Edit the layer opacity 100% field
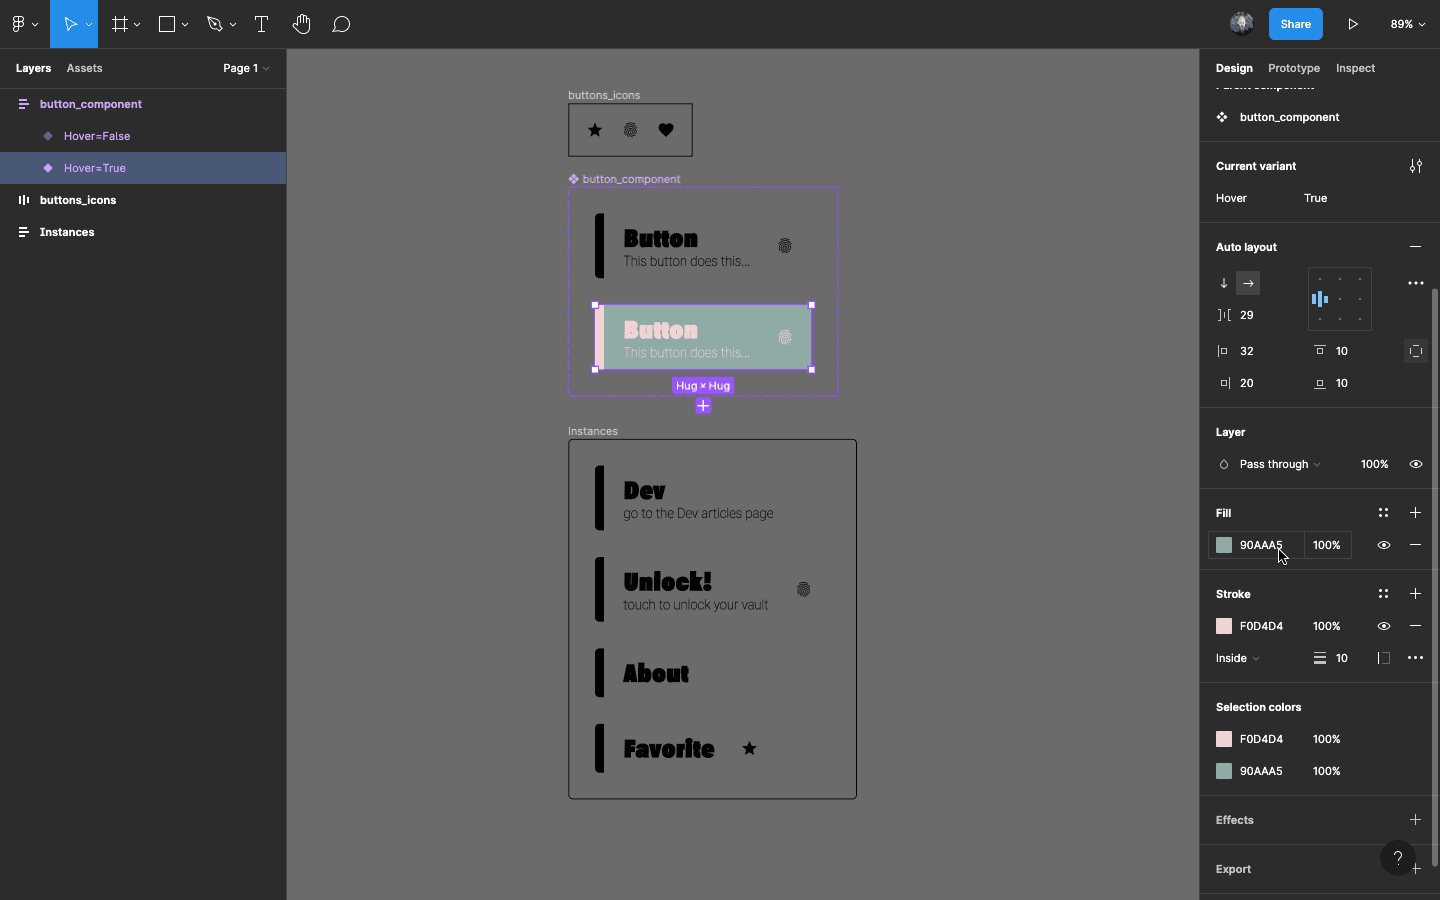This screenshot has height=900, width=1440. tap(1374, 464)
